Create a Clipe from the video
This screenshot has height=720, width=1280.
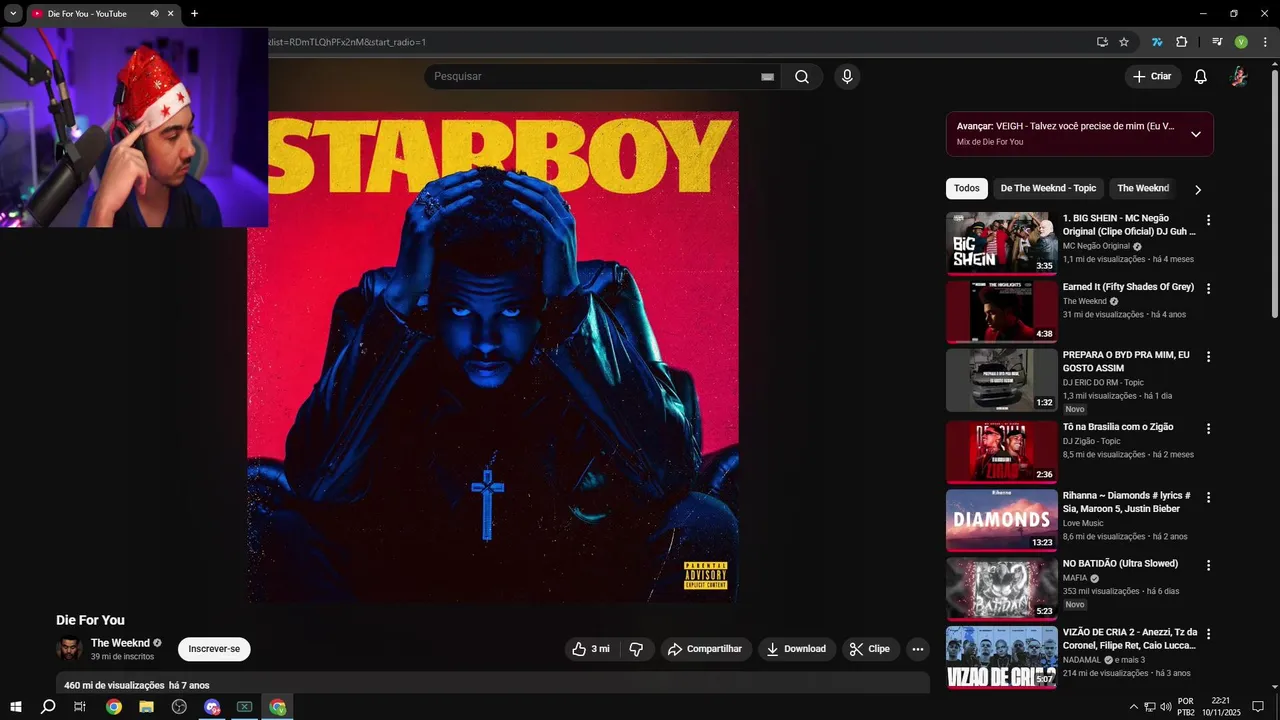click(x=870, y=649)
